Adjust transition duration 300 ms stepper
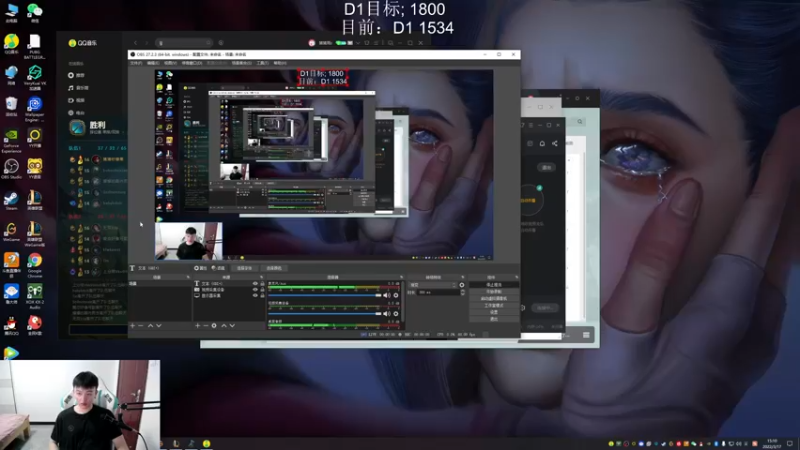Image resolution: width=800 pixels, height=450 pixels. 463,292
